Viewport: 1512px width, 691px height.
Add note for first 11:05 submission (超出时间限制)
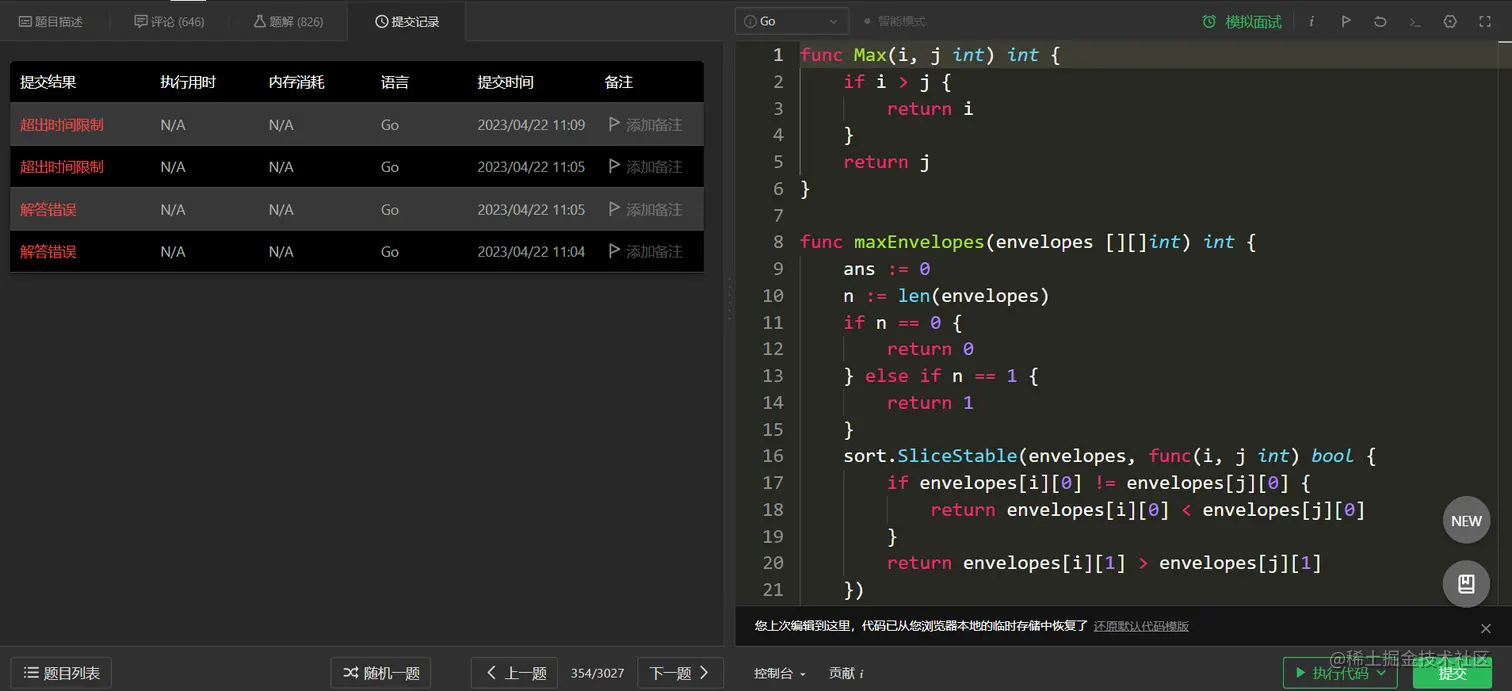click(x=645, y=166)
